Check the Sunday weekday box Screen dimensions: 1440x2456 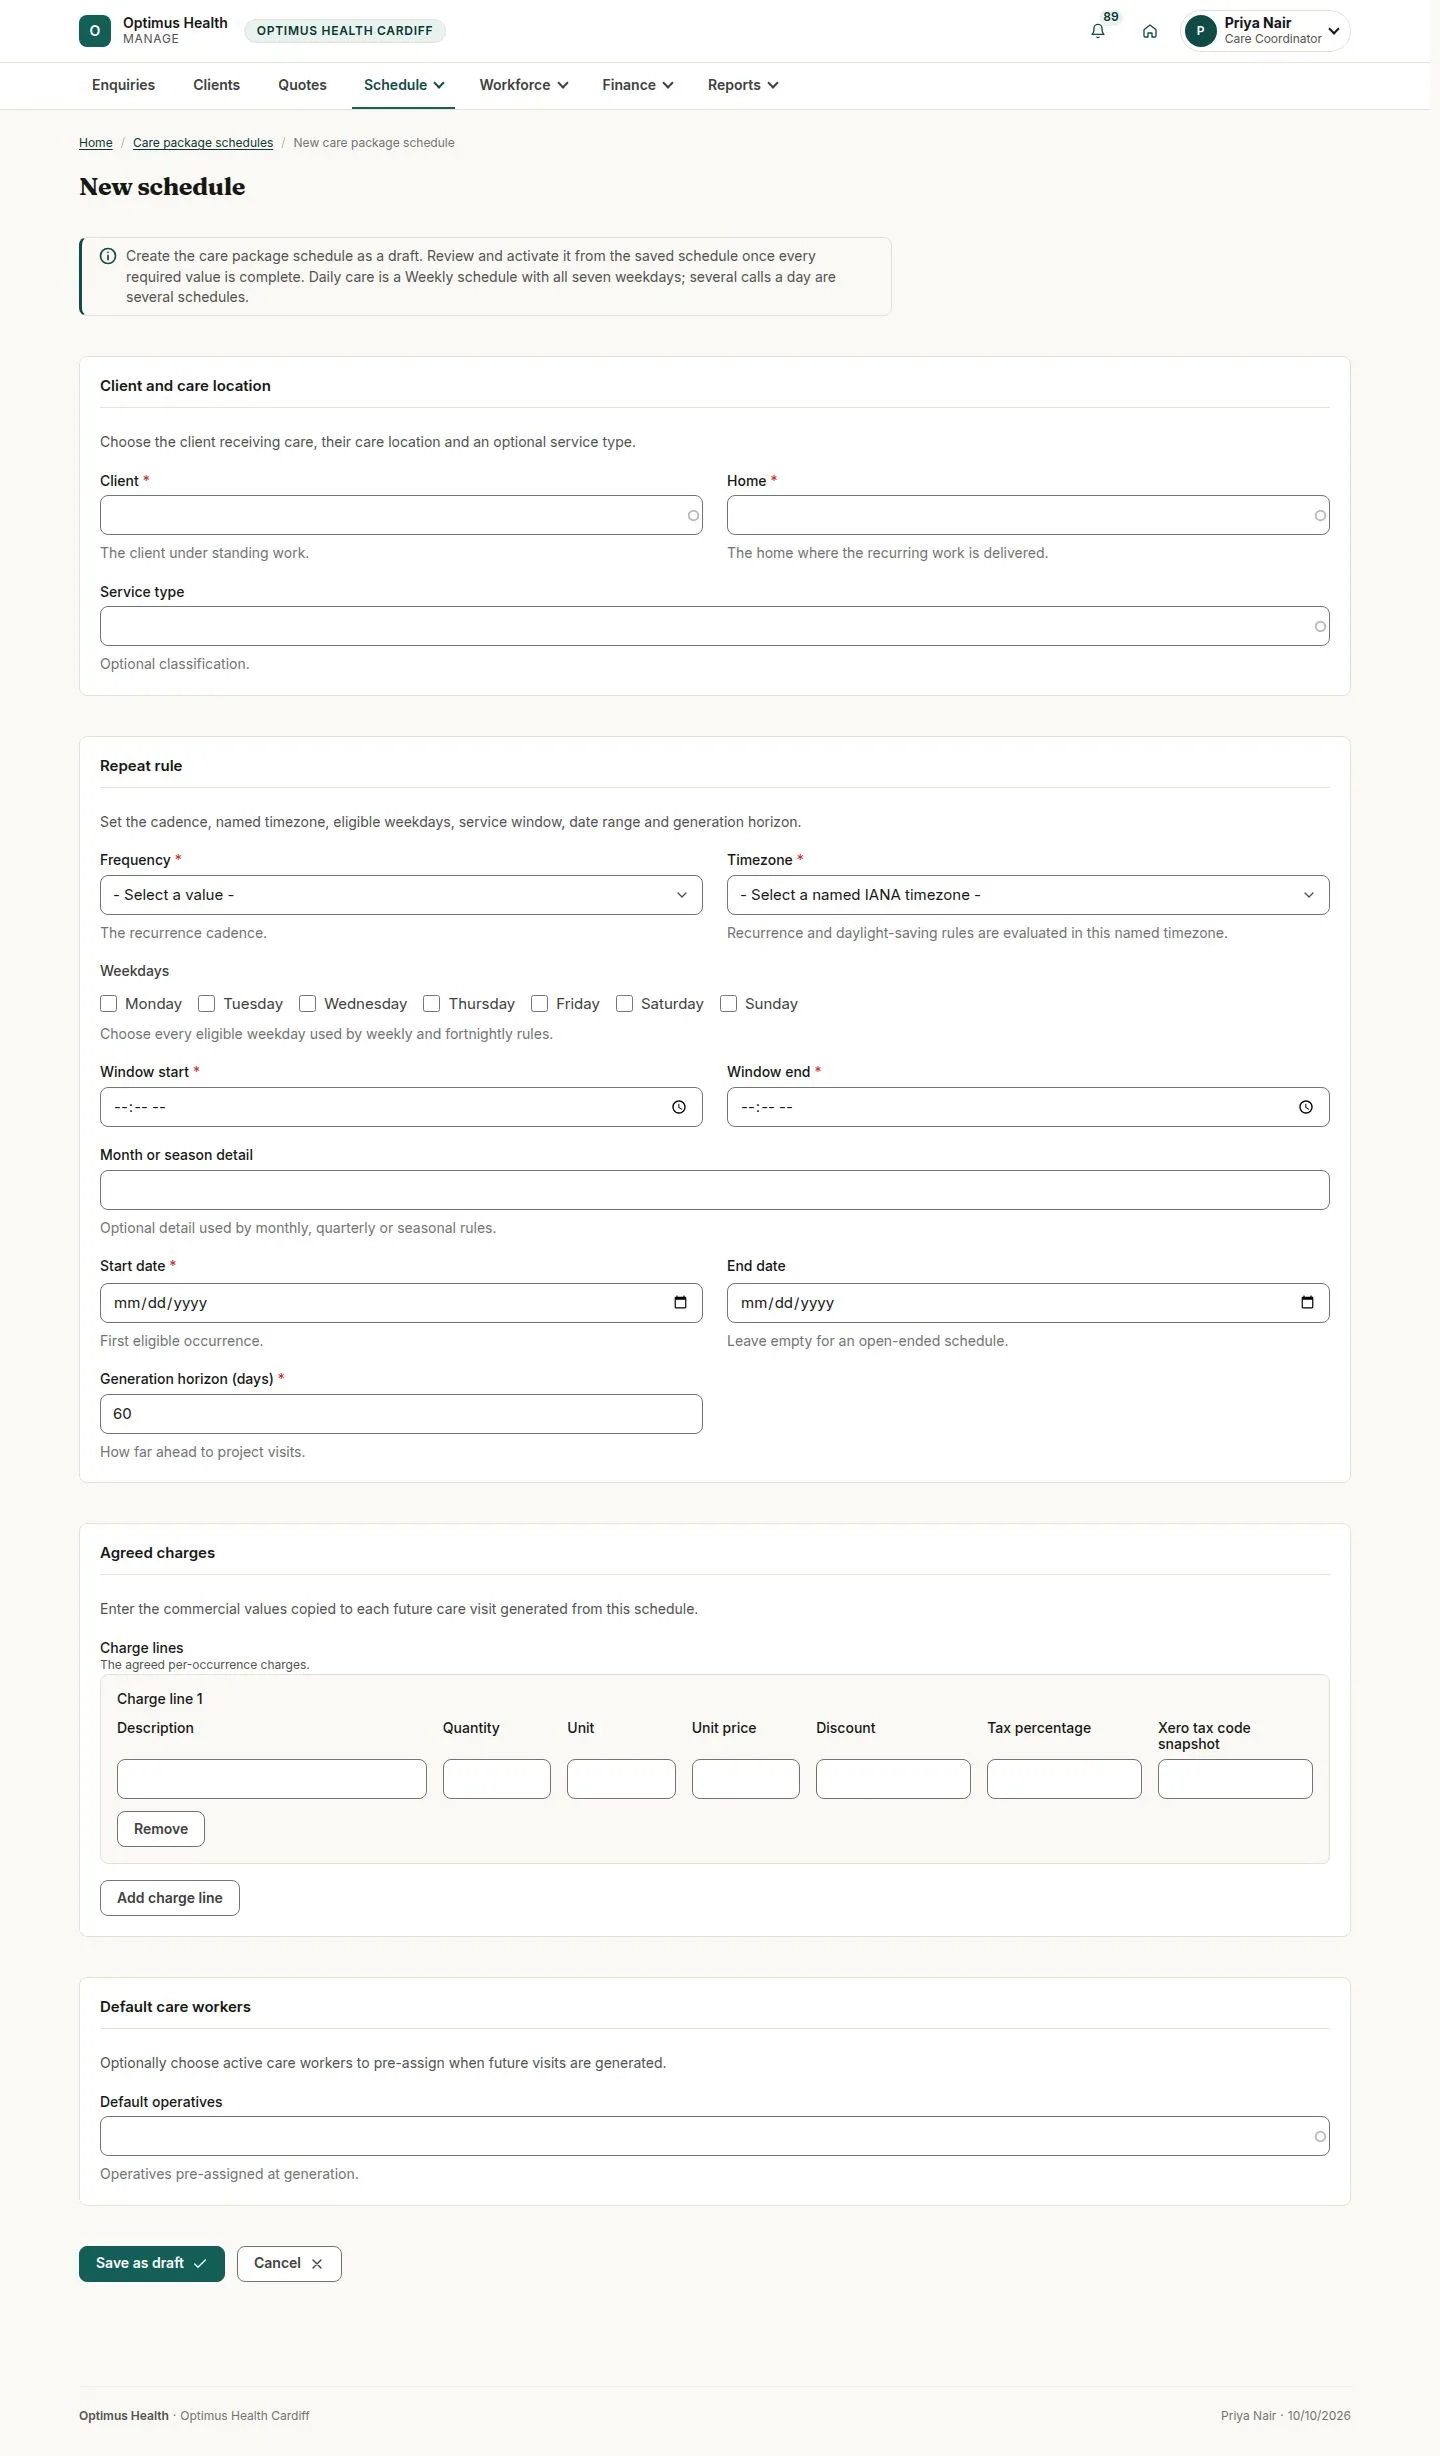click(729, 1003)
